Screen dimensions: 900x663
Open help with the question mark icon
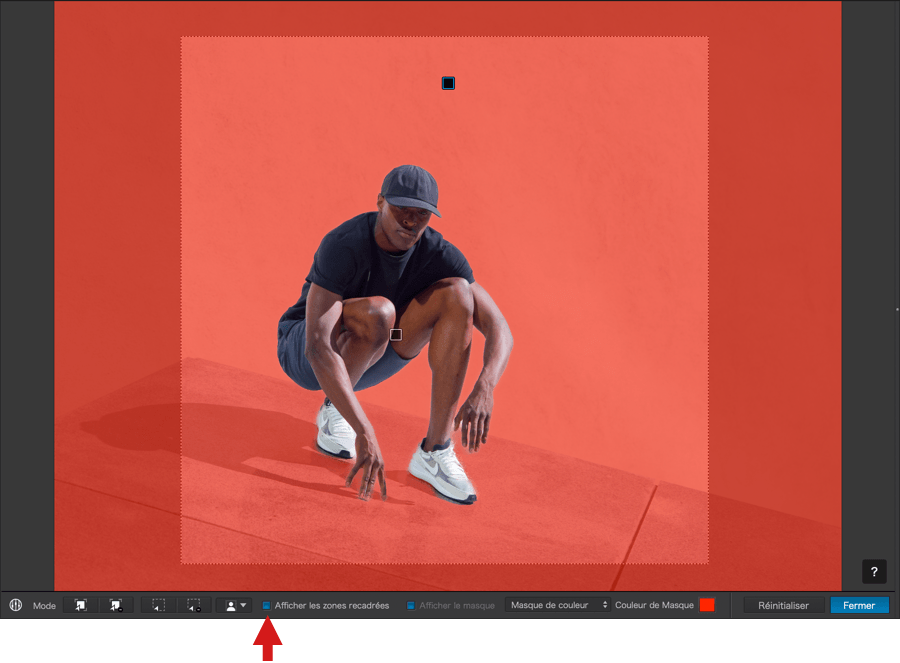coord(874,572)
